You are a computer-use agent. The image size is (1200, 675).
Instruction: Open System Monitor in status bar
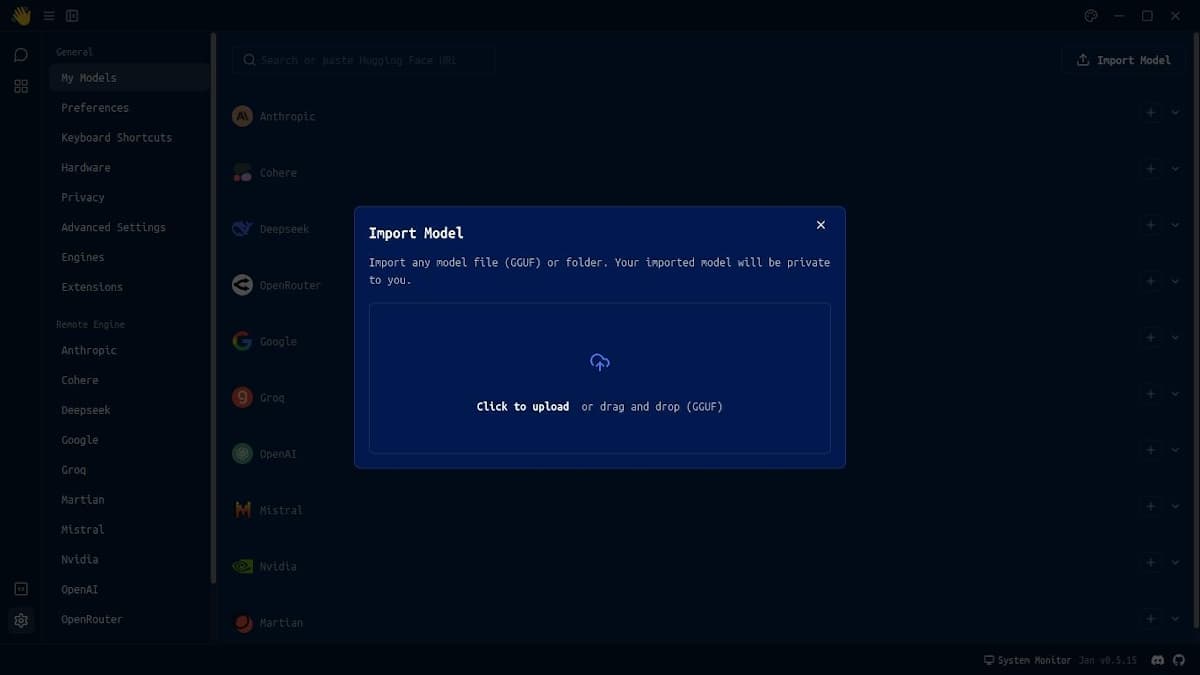(1027, 661)
